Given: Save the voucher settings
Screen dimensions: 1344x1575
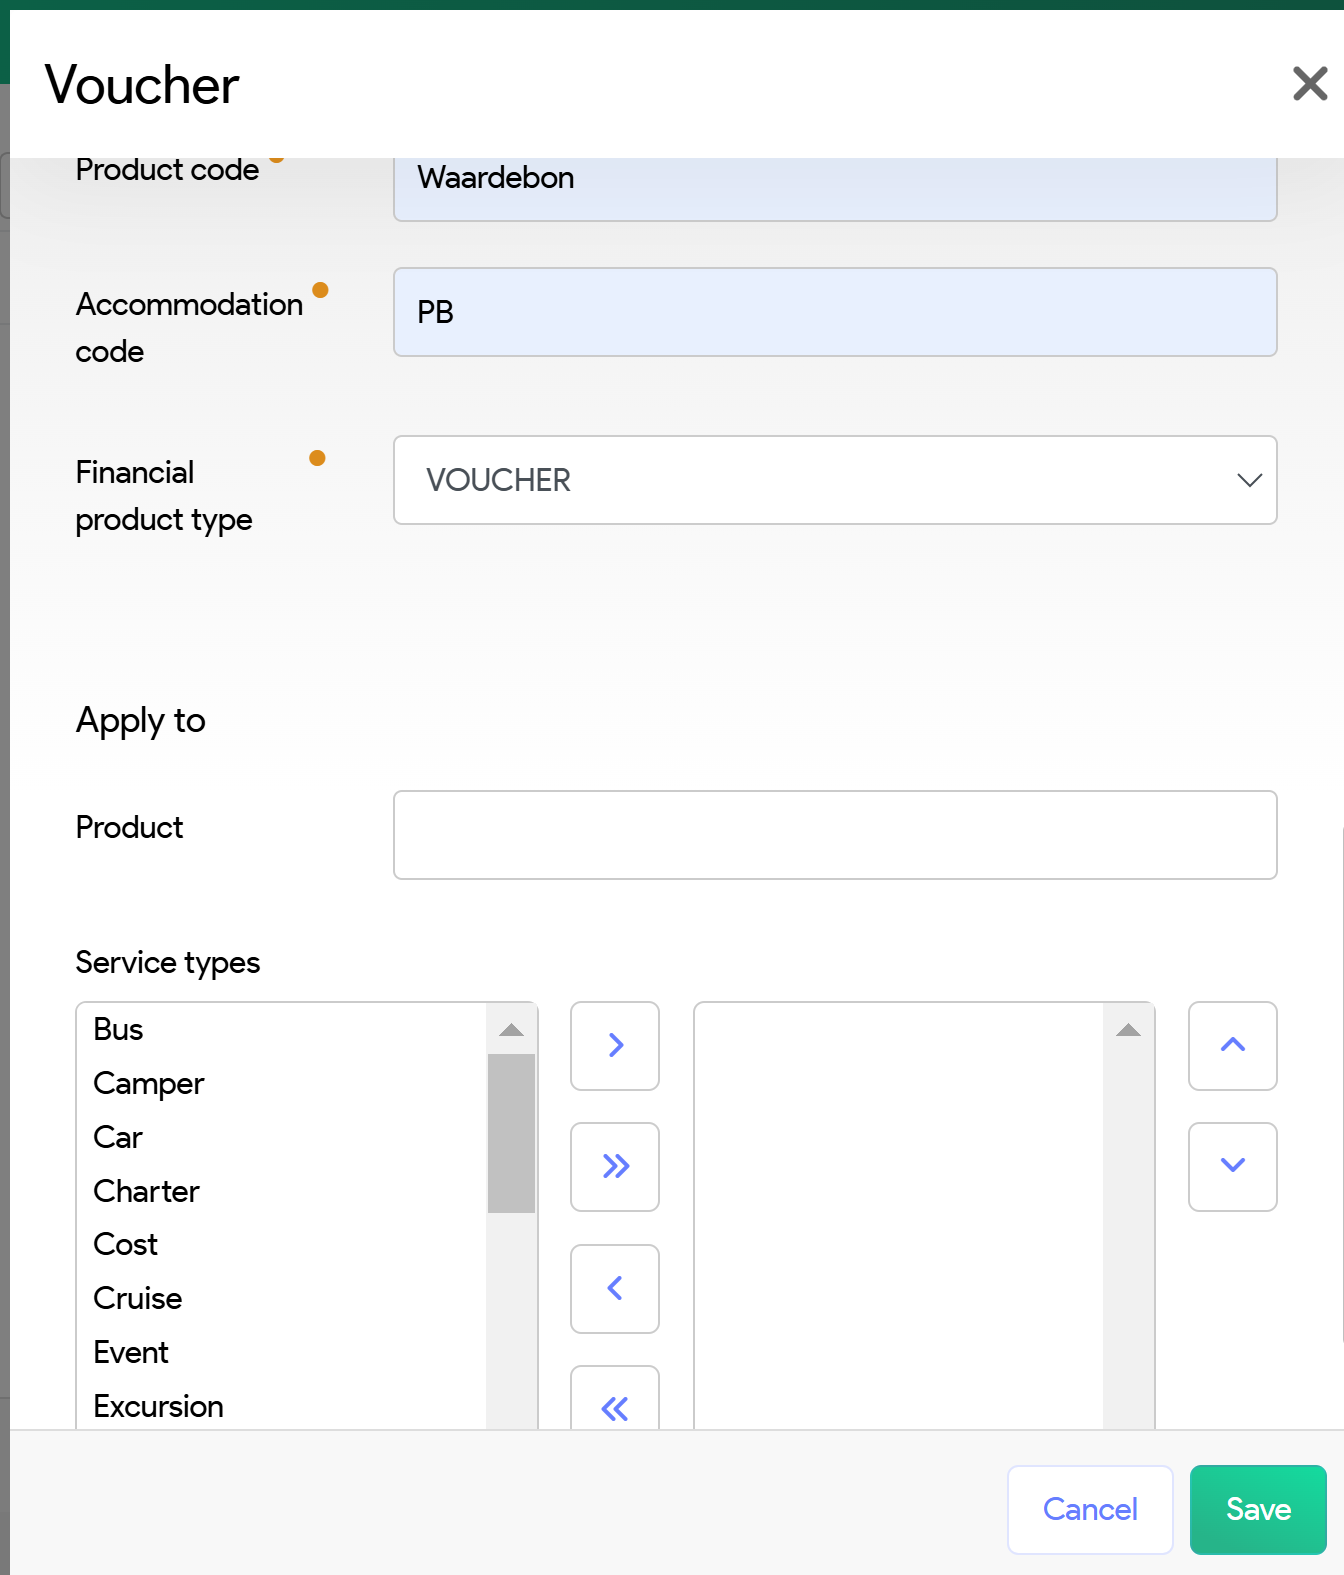Looking at the screenshot, I should click(1258, 1510).
